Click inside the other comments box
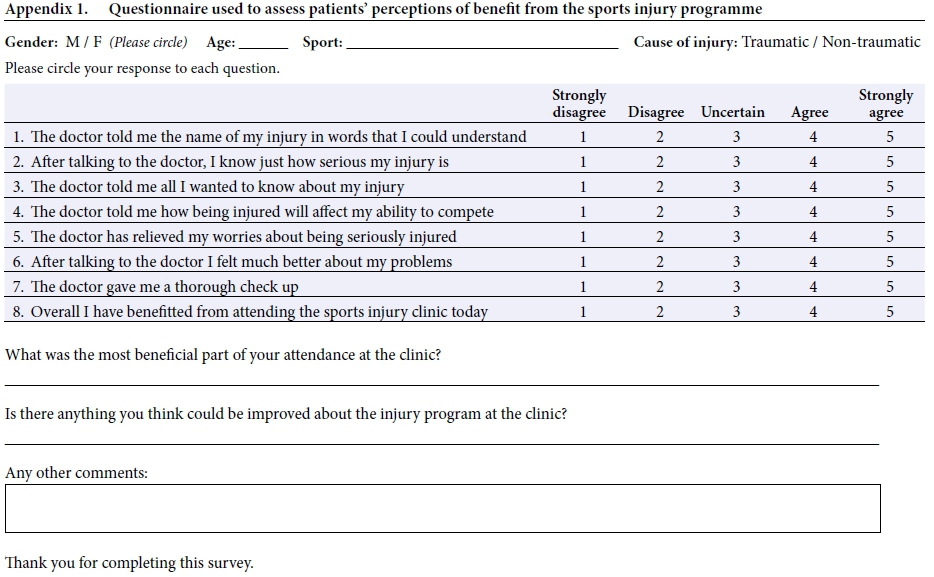This screenshot has width=934, height=577. tap(442, 508)
